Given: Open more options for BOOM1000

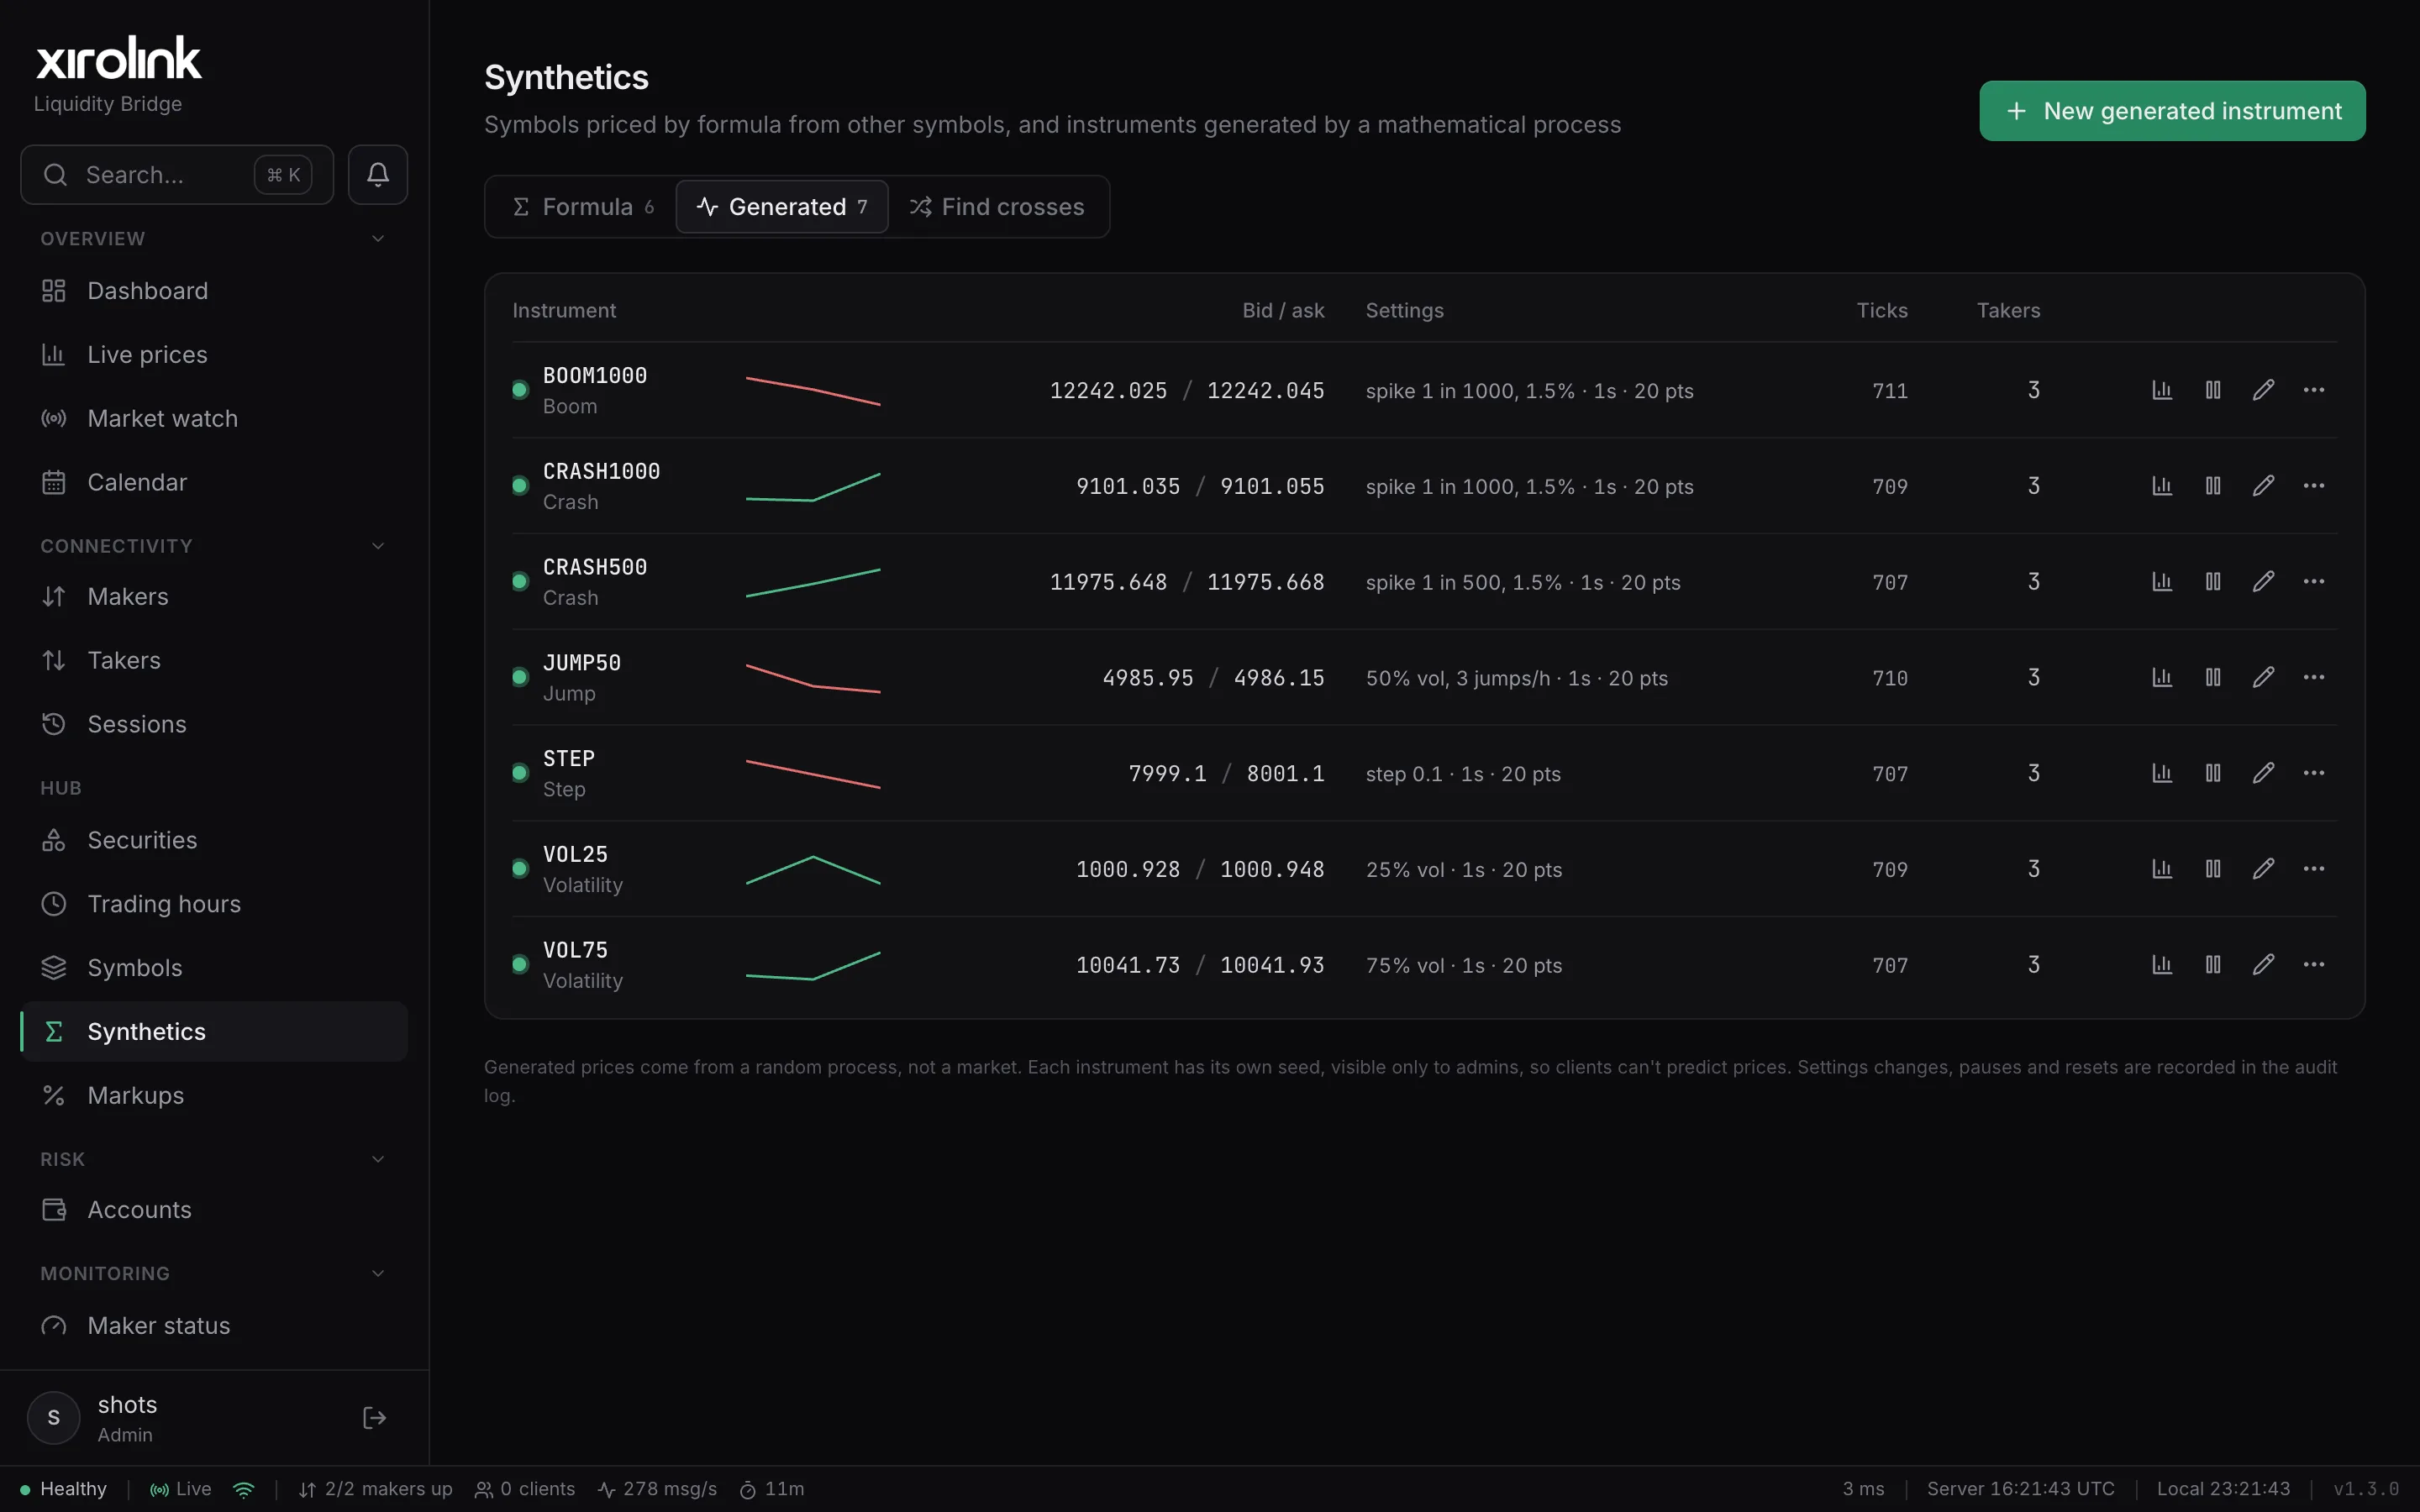Looking at the screenshot, I should (x=2314, y=390).
